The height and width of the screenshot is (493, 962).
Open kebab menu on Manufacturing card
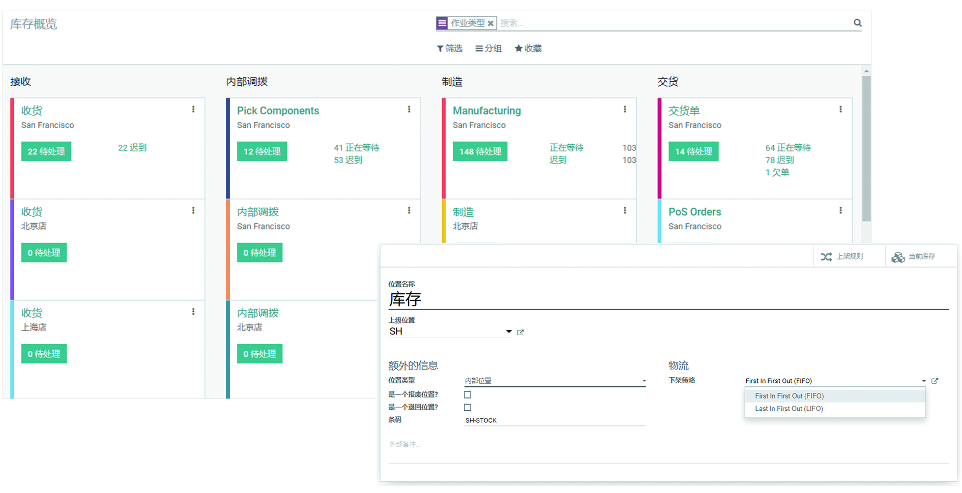pyautogui.click(x=625, y=110)
